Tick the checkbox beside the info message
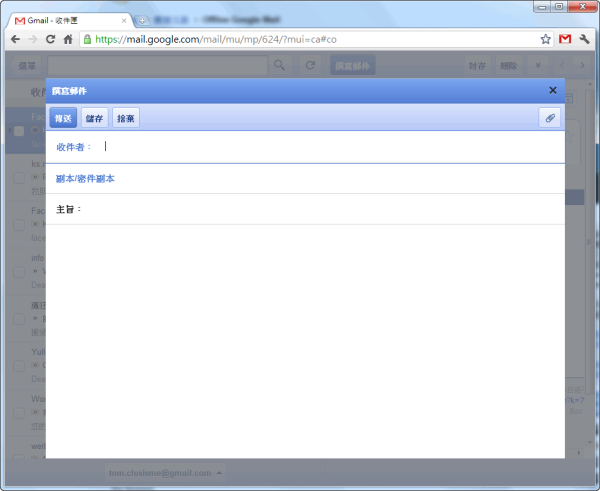 point(19,272)
